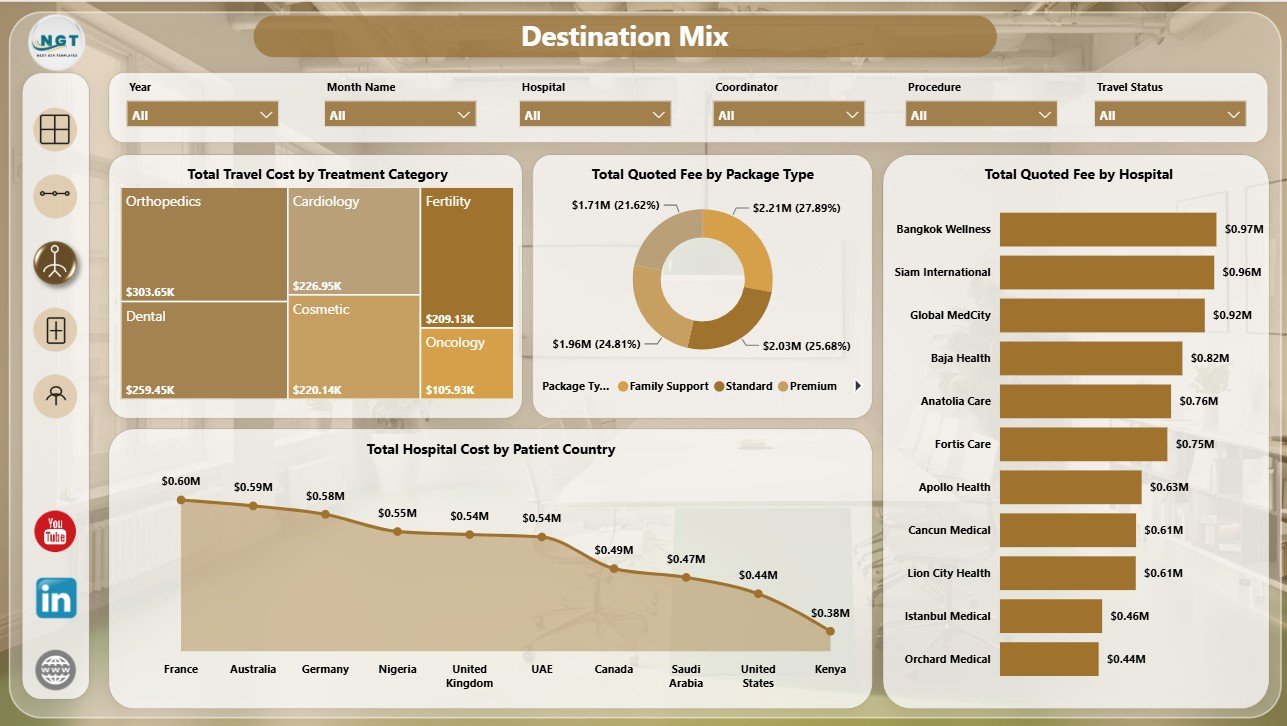Select the Fortis Care bar
This screenshot has width=1287, height=726.
click(x=1083, y=444)
